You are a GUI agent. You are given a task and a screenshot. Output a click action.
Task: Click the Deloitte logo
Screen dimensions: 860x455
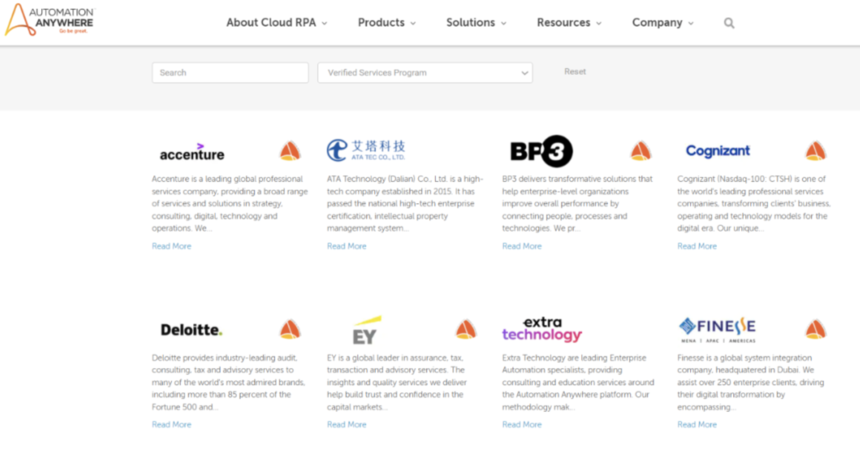[191, 330]
